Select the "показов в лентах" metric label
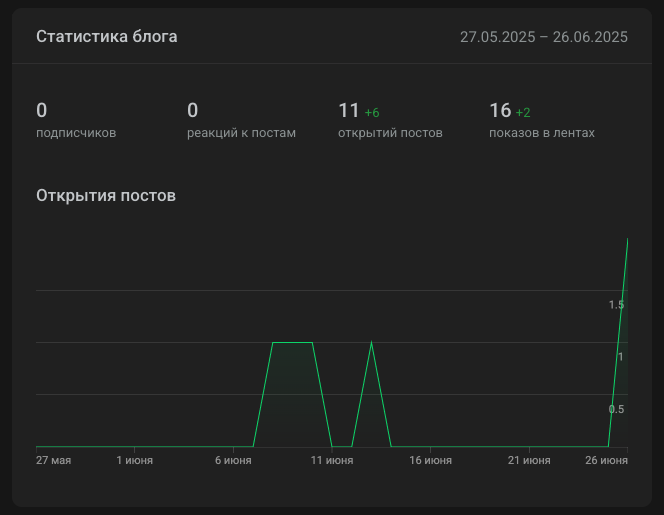Screen dimensions: 664x515 (x=541, y=132)
